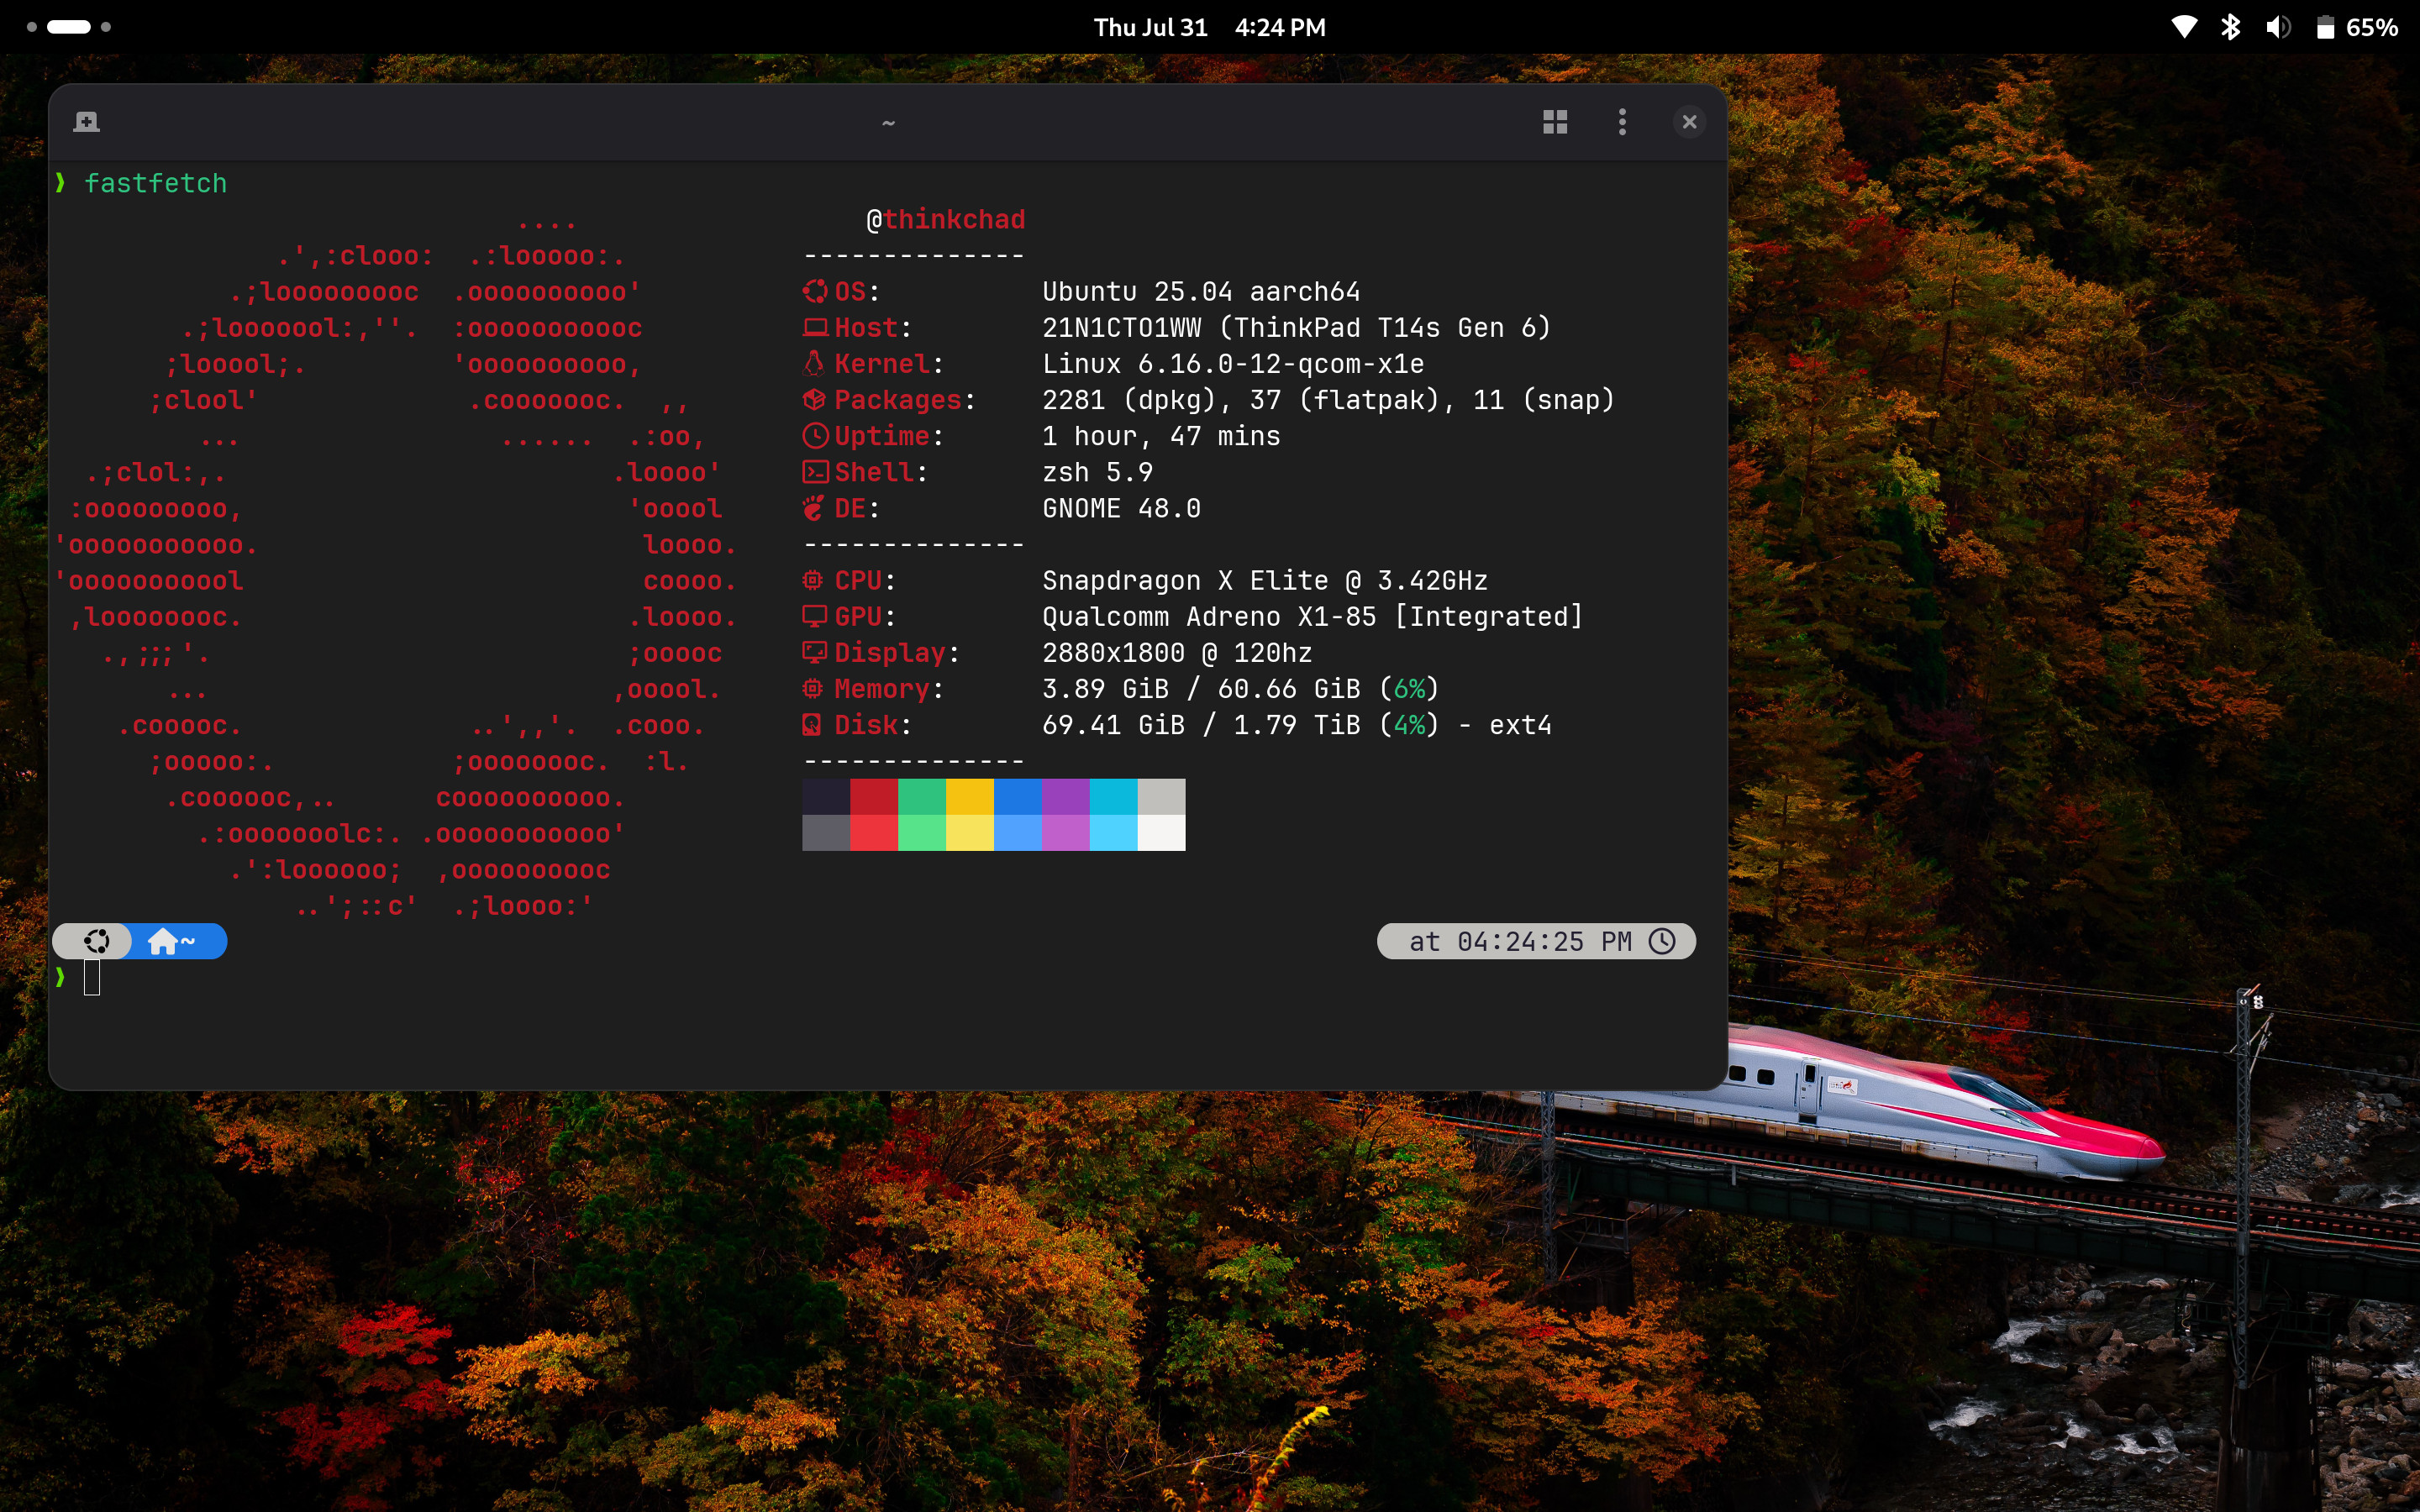
Task: Click the new tab icon in terminal header
Action: coord(87,122)
